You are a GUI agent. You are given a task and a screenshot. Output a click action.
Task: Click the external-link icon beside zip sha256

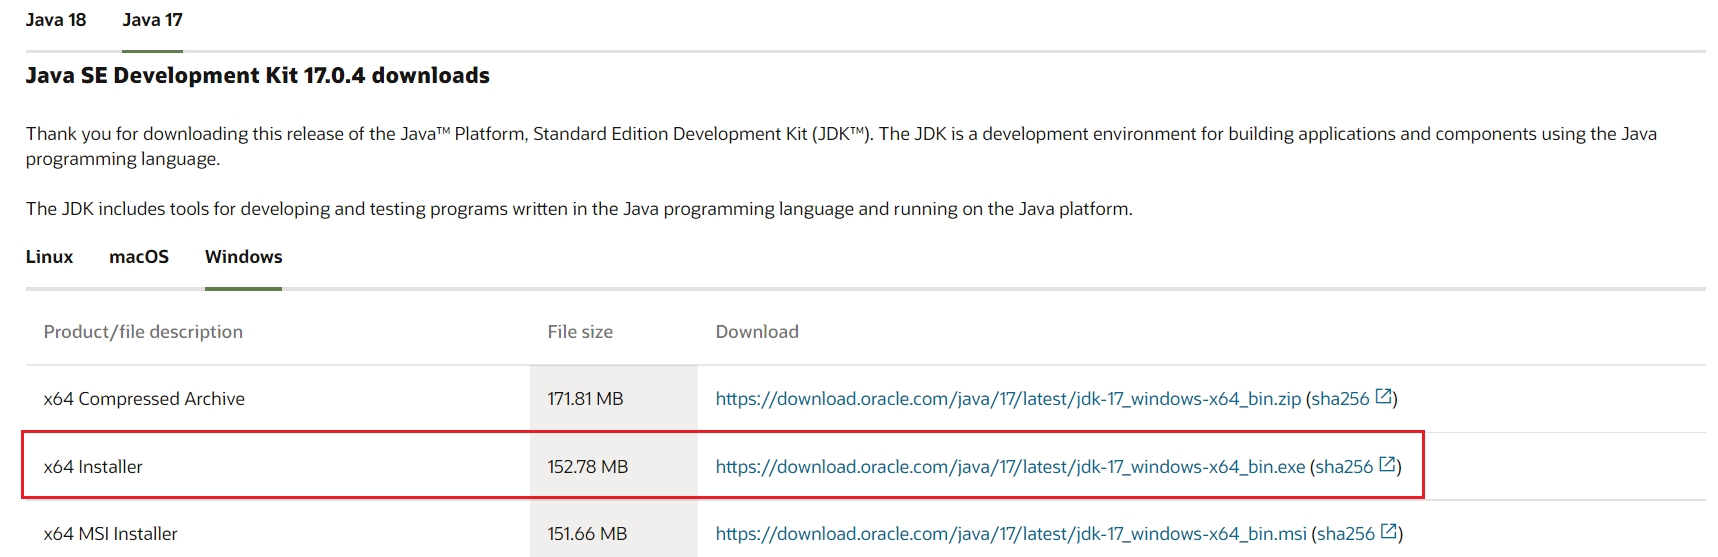click(x=1383, y=397)
